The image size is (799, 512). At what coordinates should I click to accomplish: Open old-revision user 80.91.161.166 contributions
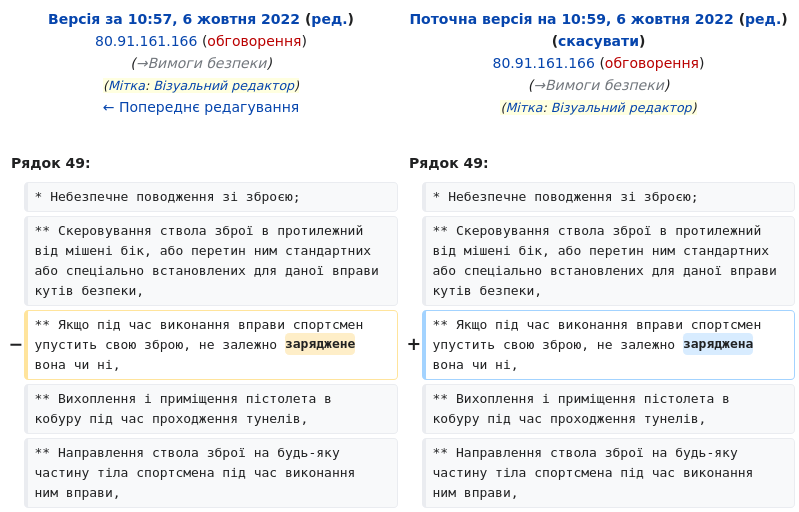click(146, 41)
